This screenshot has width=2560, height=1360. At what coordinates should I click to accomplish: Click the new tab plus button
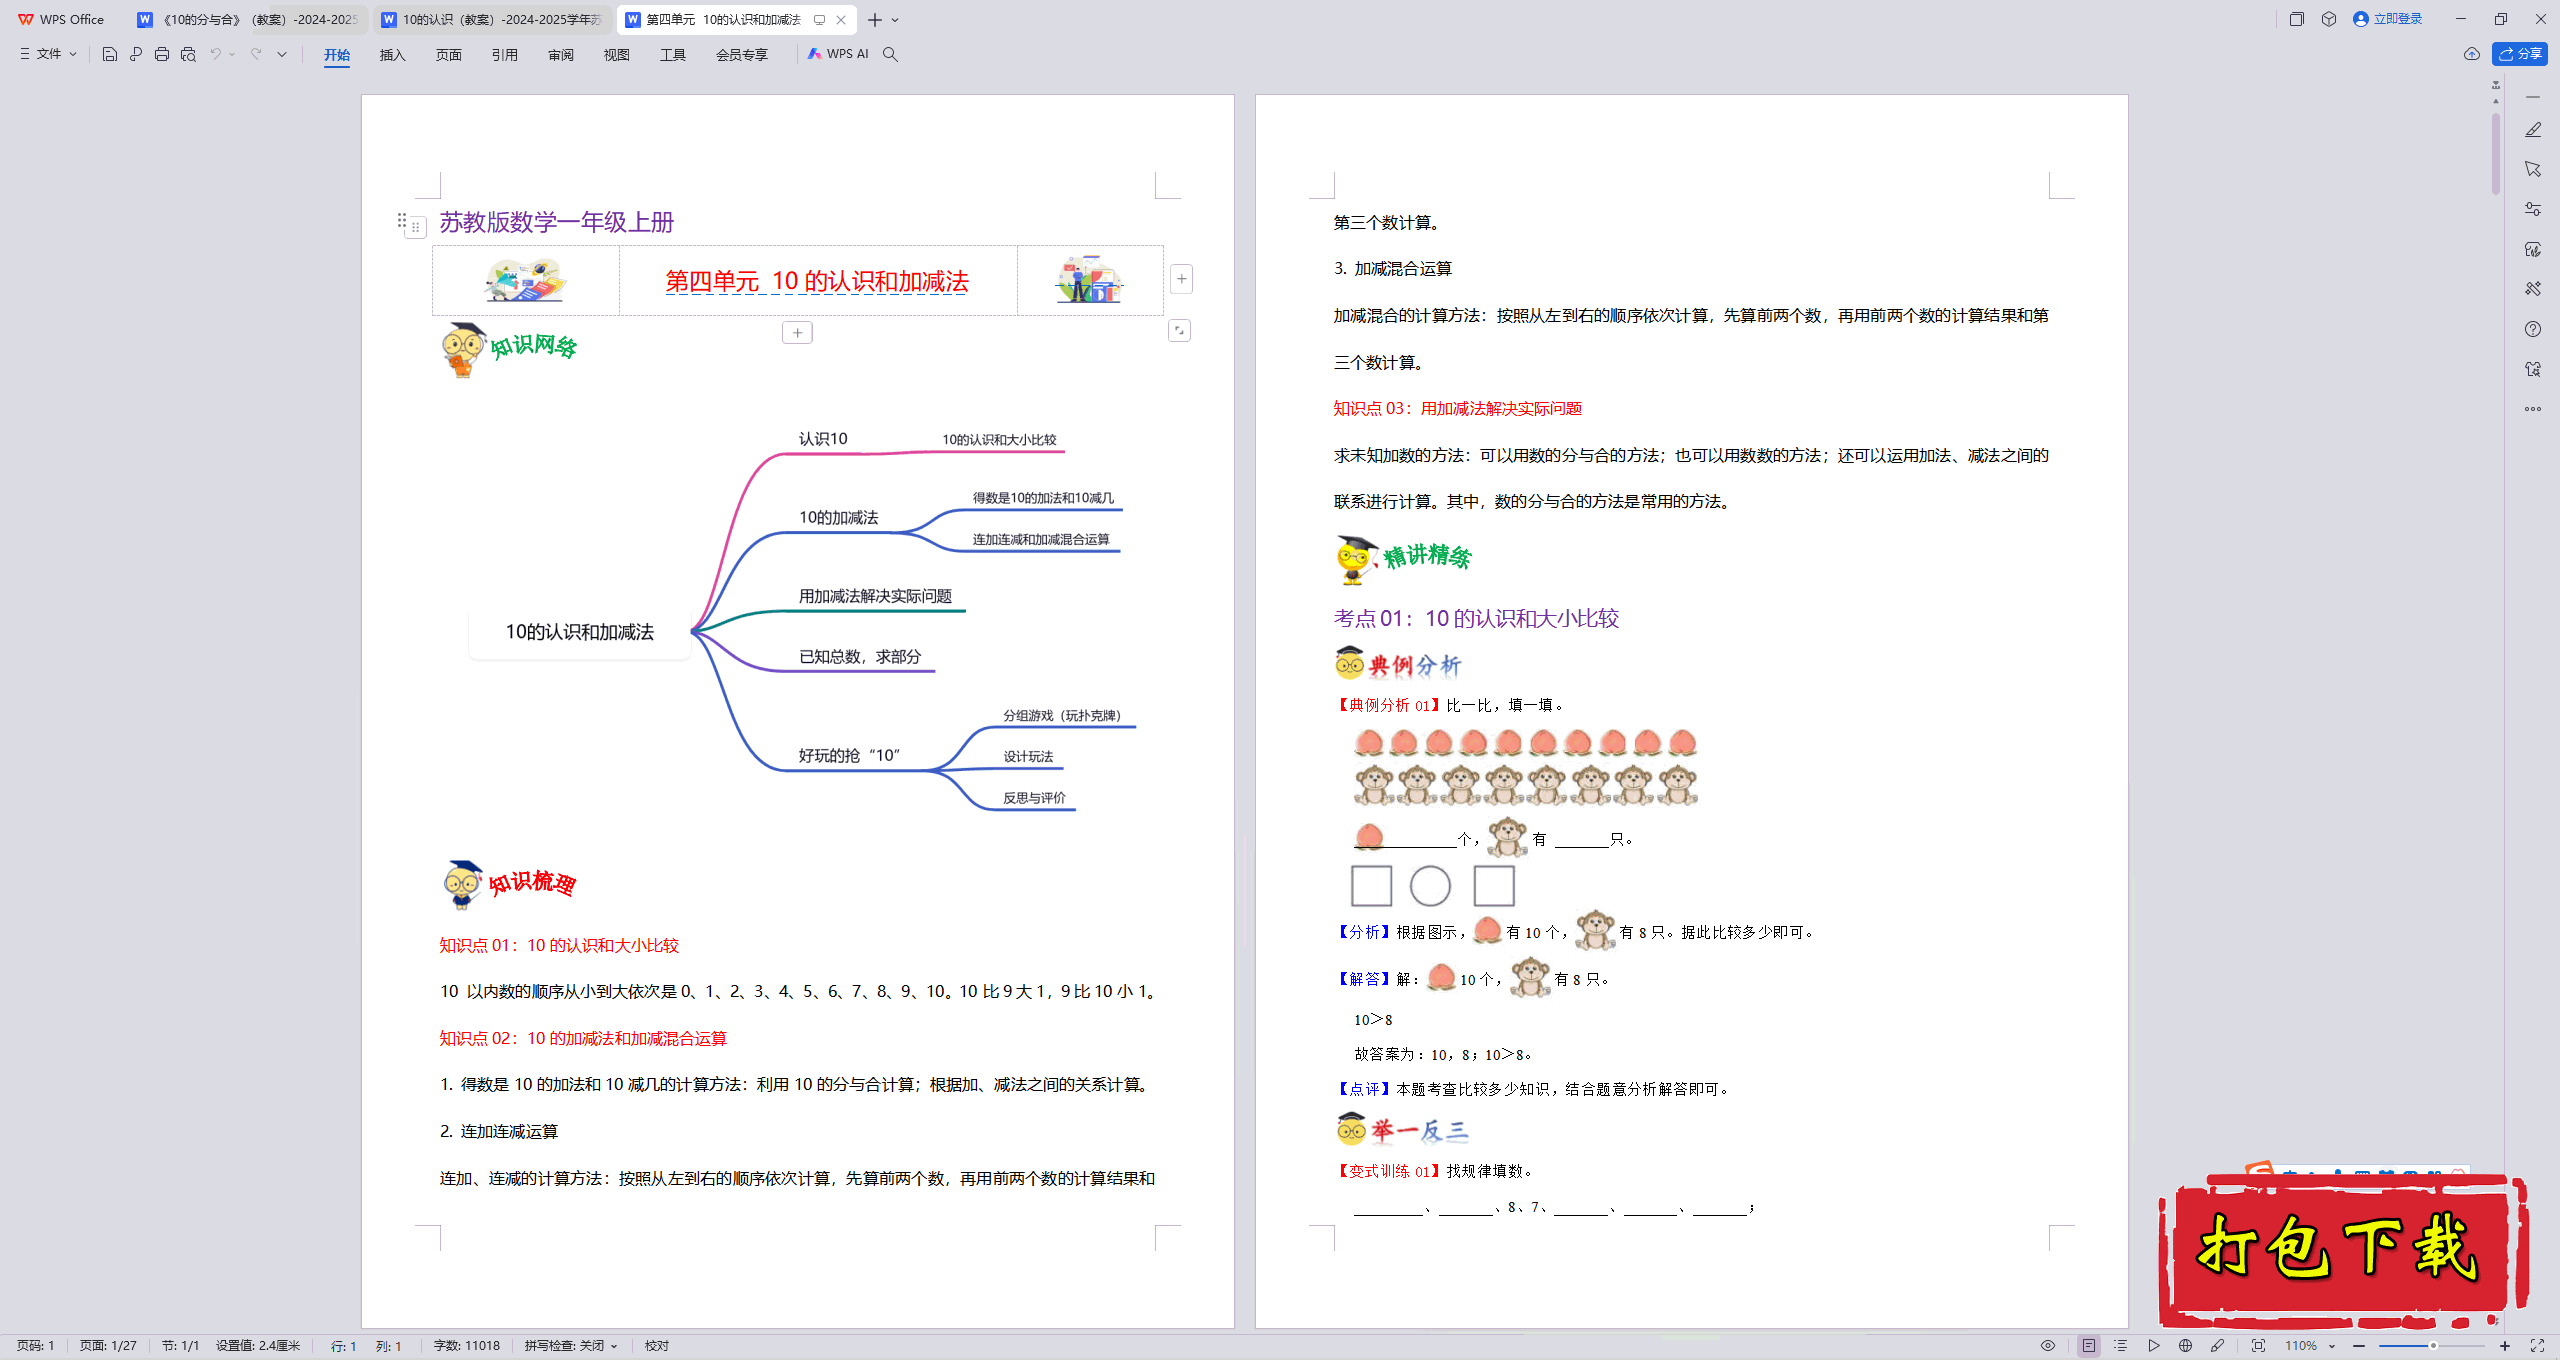[x=875, y=20]
